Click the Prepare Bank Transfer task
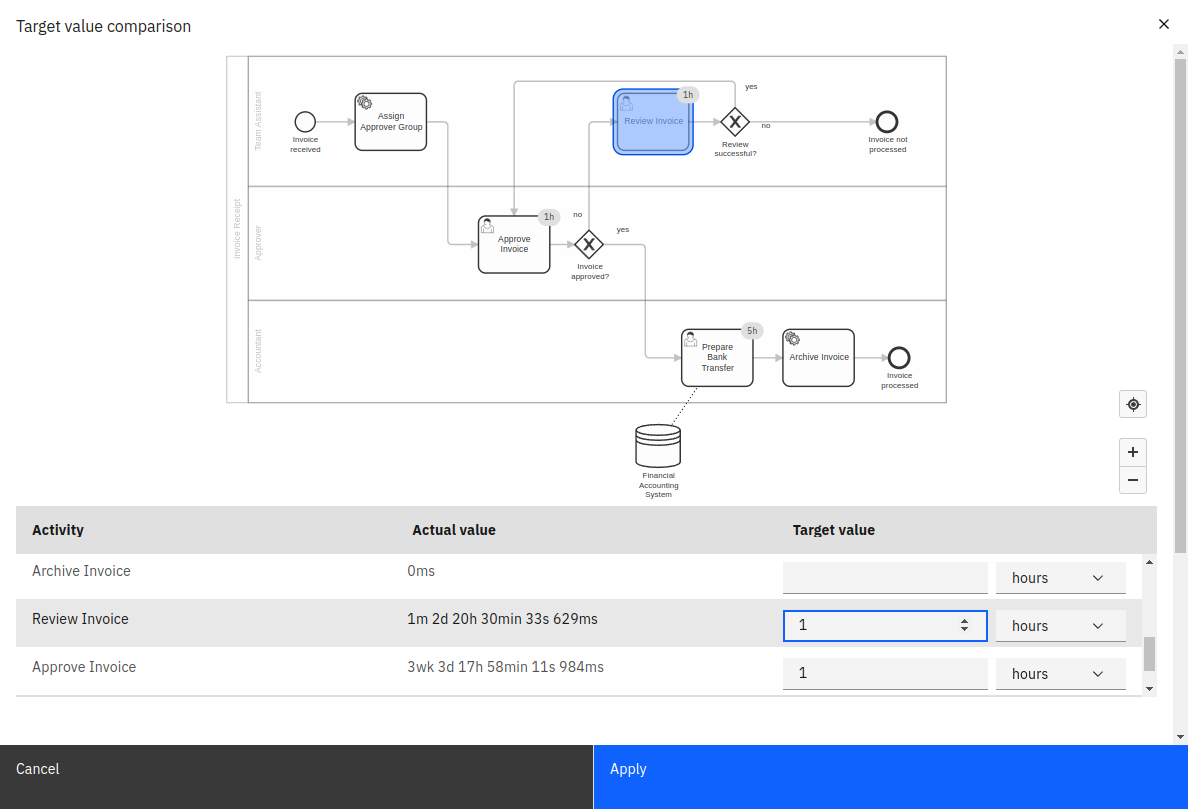Screen dimensions: 1188x809 coord(717,357)
